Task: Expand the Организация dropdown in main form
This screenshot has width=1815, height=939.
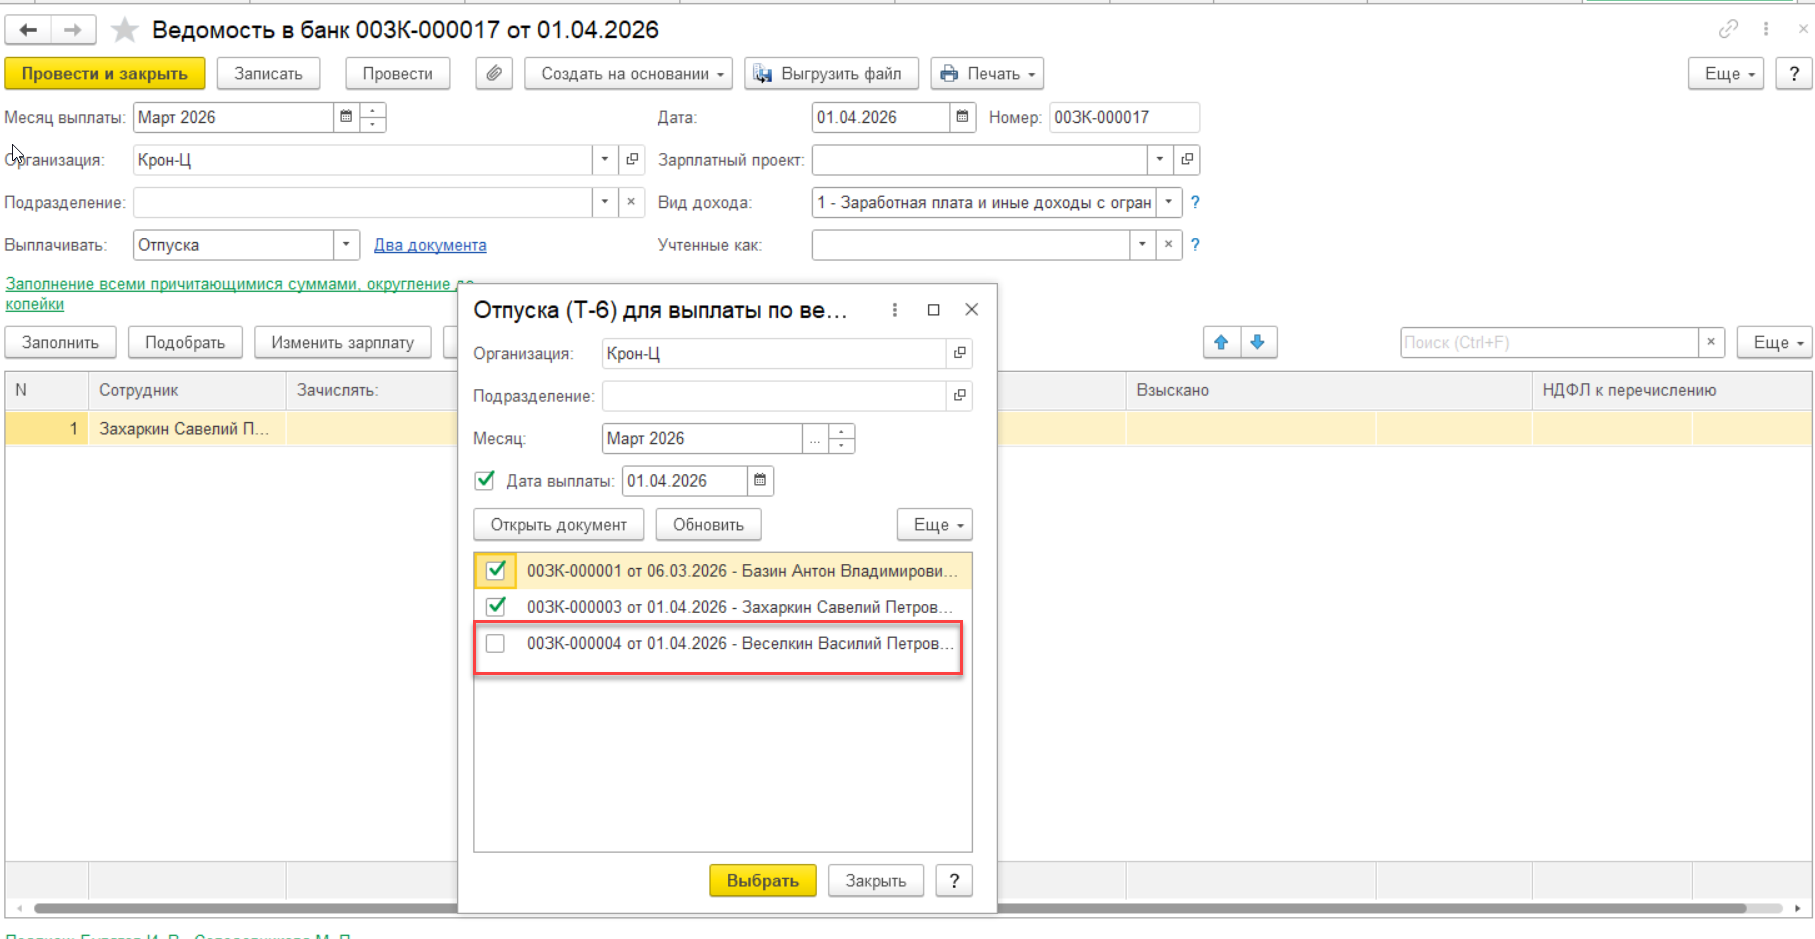Action: (x=605, y=159)
